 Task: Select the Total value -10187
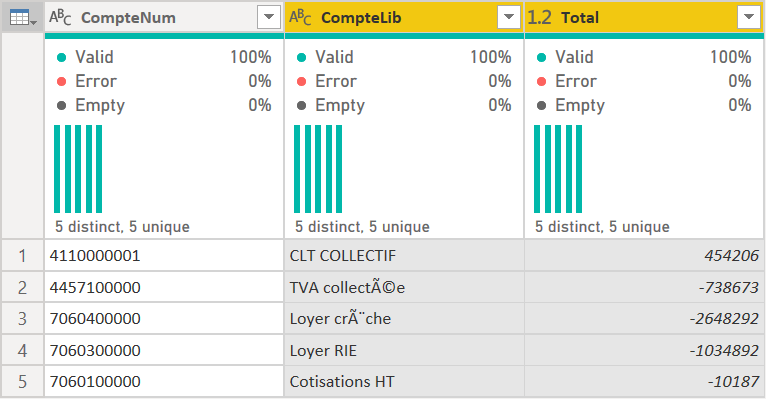click(x=644, y=381)
